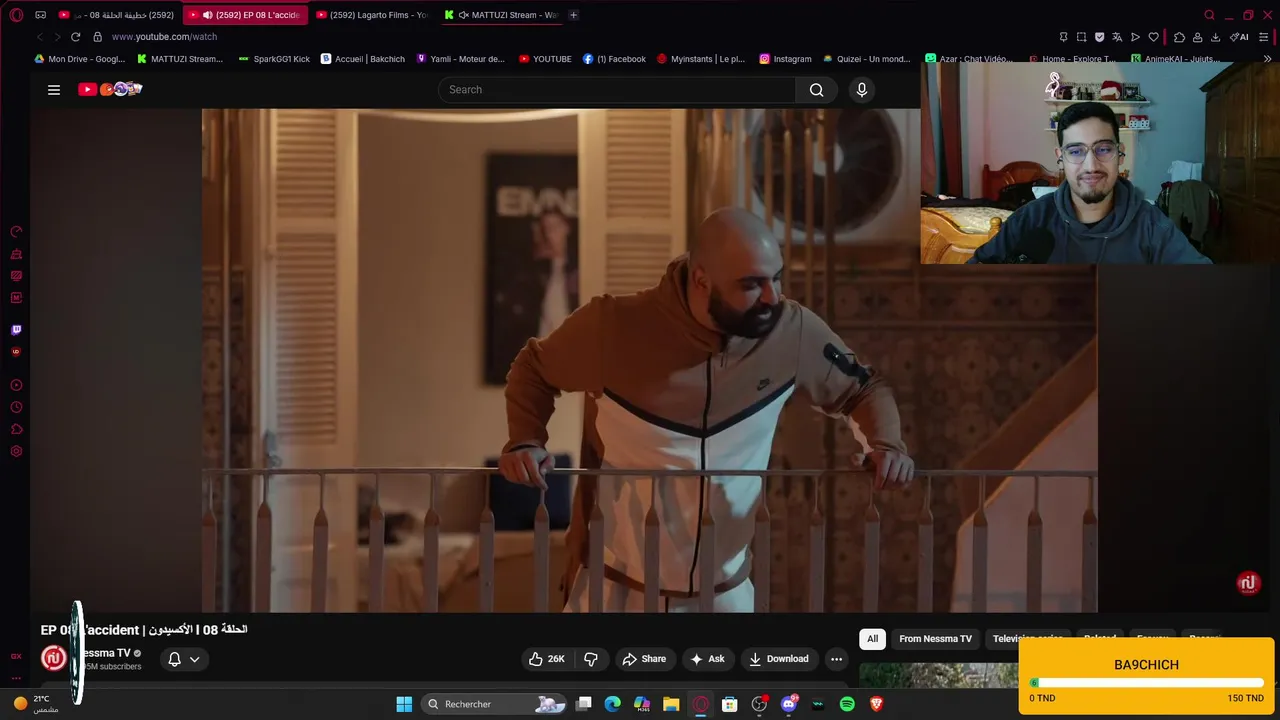Open the Opera AI assistant button
This screenshot has height=720, width=1280.
(x=1239, y=37)
